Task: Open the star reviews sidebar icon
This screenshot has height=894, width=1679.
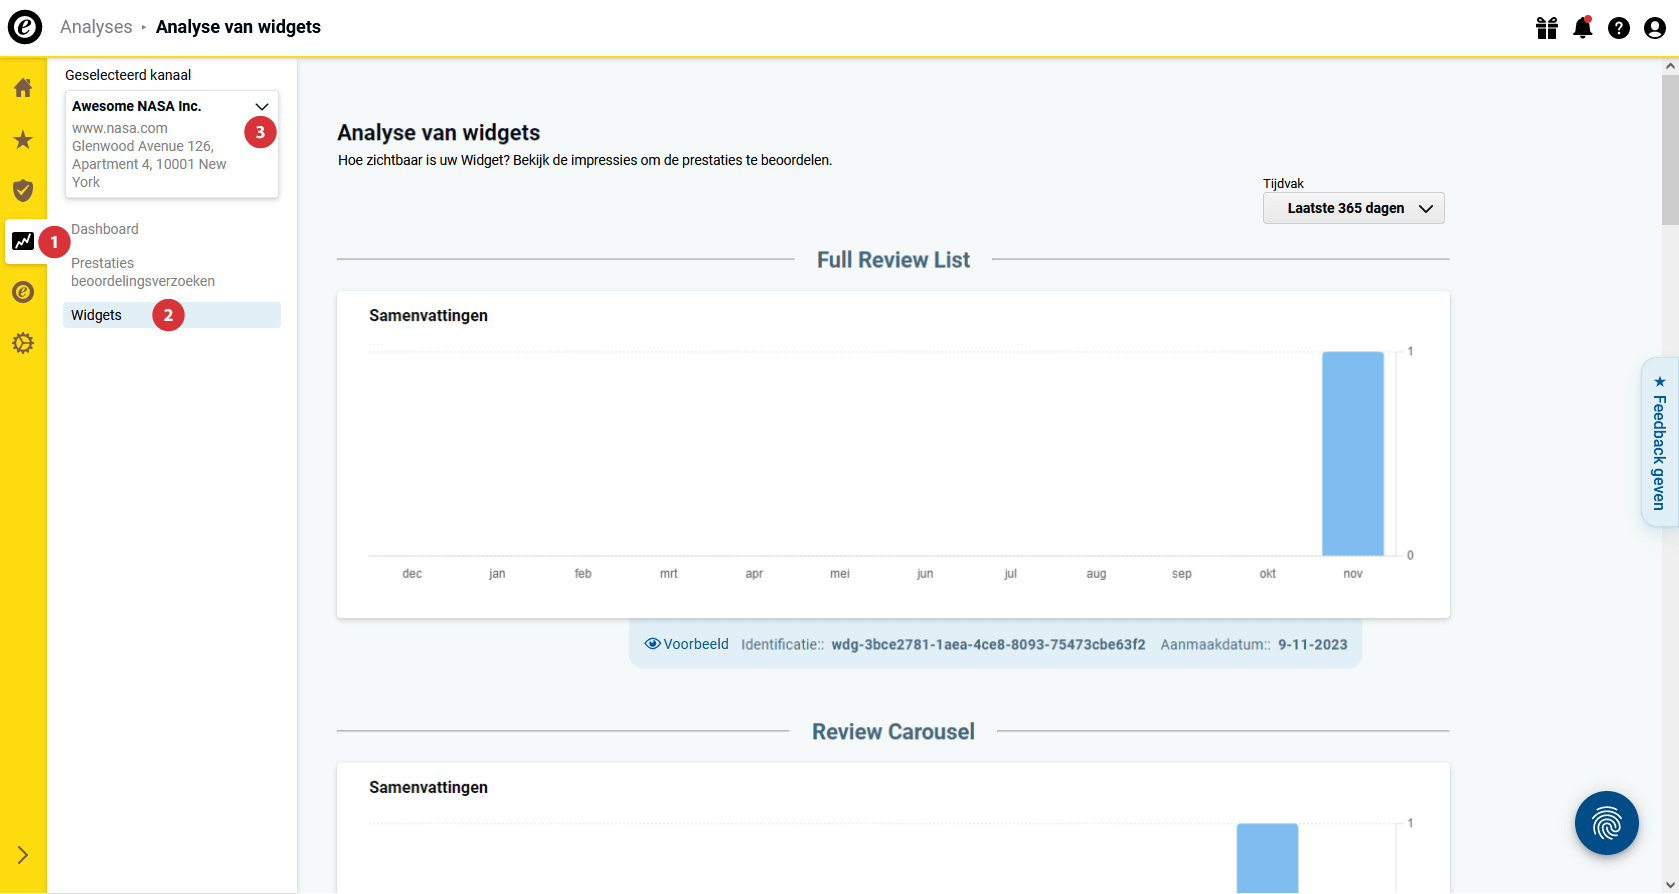Action: click(x=23, y=140)
